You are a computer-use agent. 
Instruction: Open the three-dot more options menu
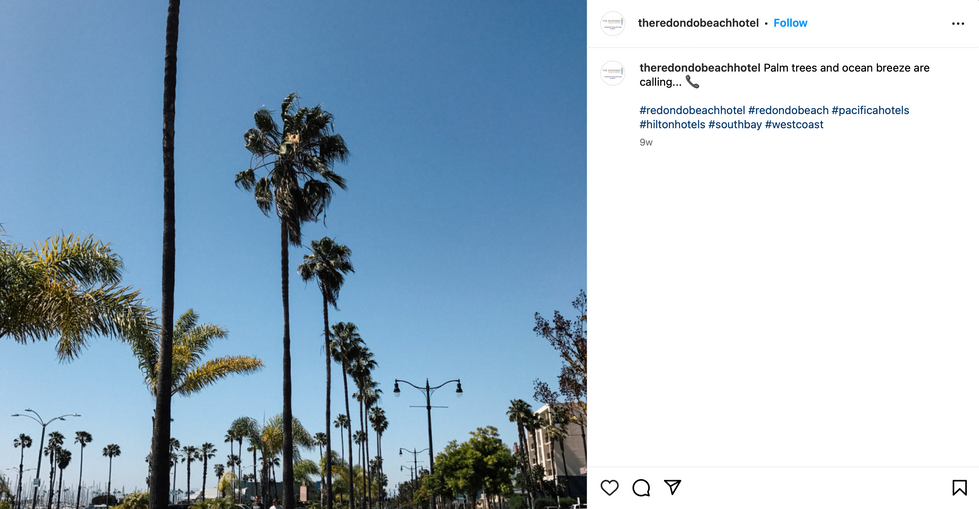tap(958, 24)
